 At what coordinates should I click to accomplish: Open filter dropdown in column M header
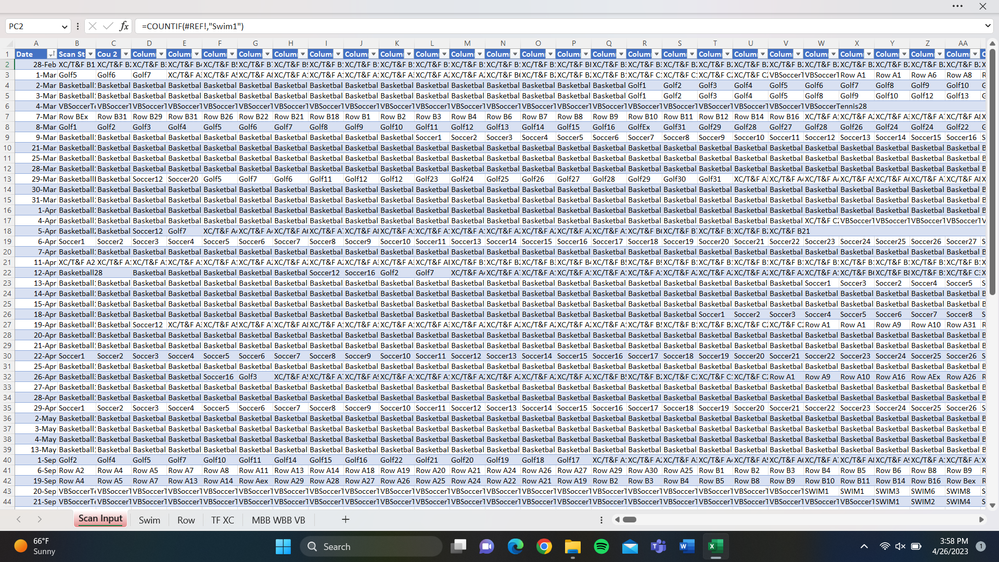pyautogui.click(x=479, y=54)
